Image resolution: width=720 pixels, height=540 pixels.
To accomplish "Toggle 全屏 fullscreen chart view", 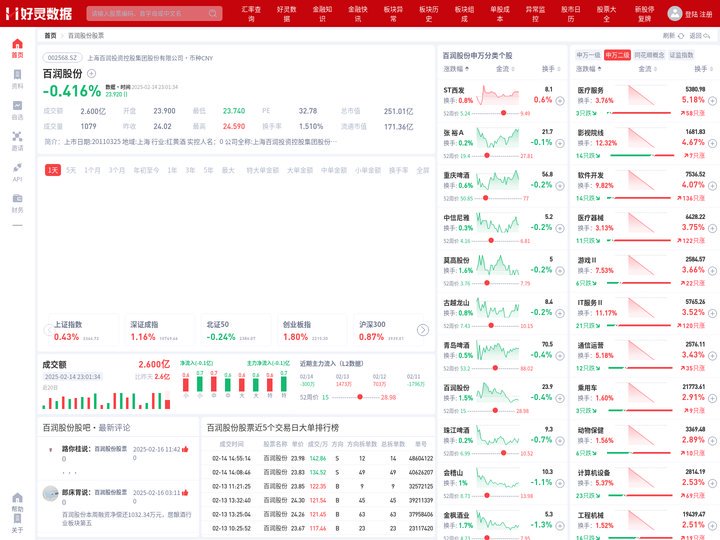I will (x=423, y=170).
